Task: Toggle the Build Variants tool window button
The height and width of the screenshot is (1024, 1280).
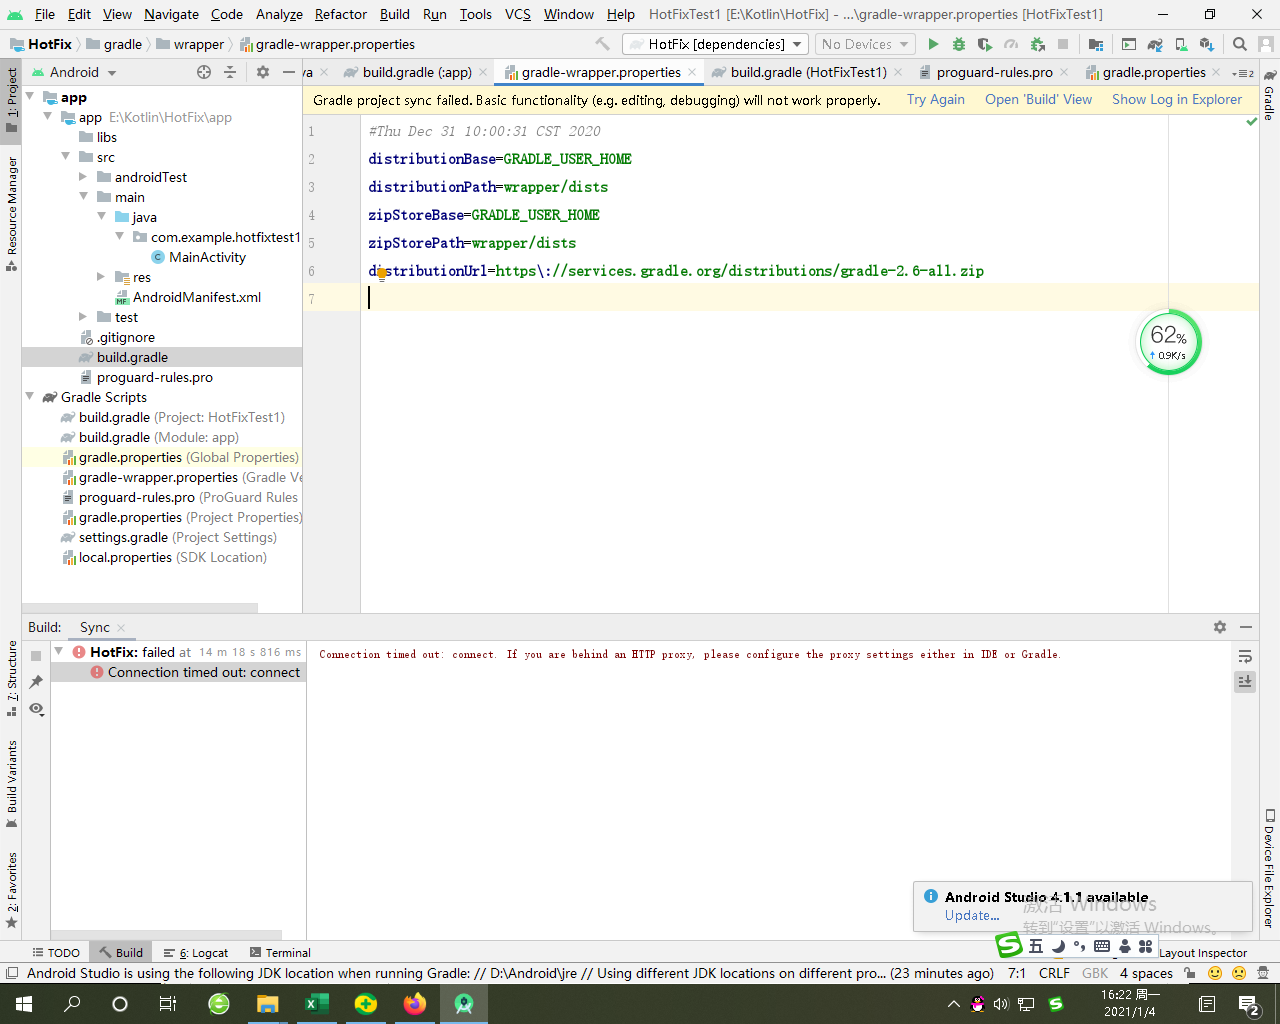Action: tap(12, 784)
